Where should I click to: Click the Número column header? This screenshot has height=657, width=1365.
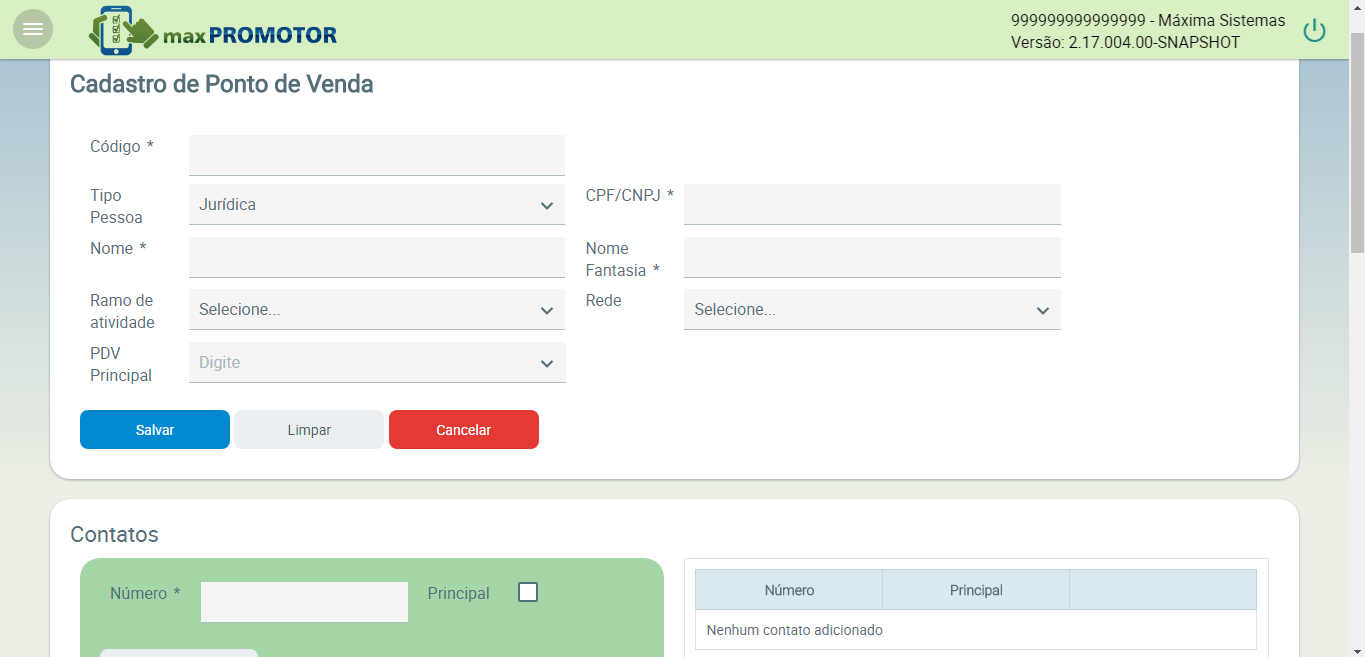789,590
